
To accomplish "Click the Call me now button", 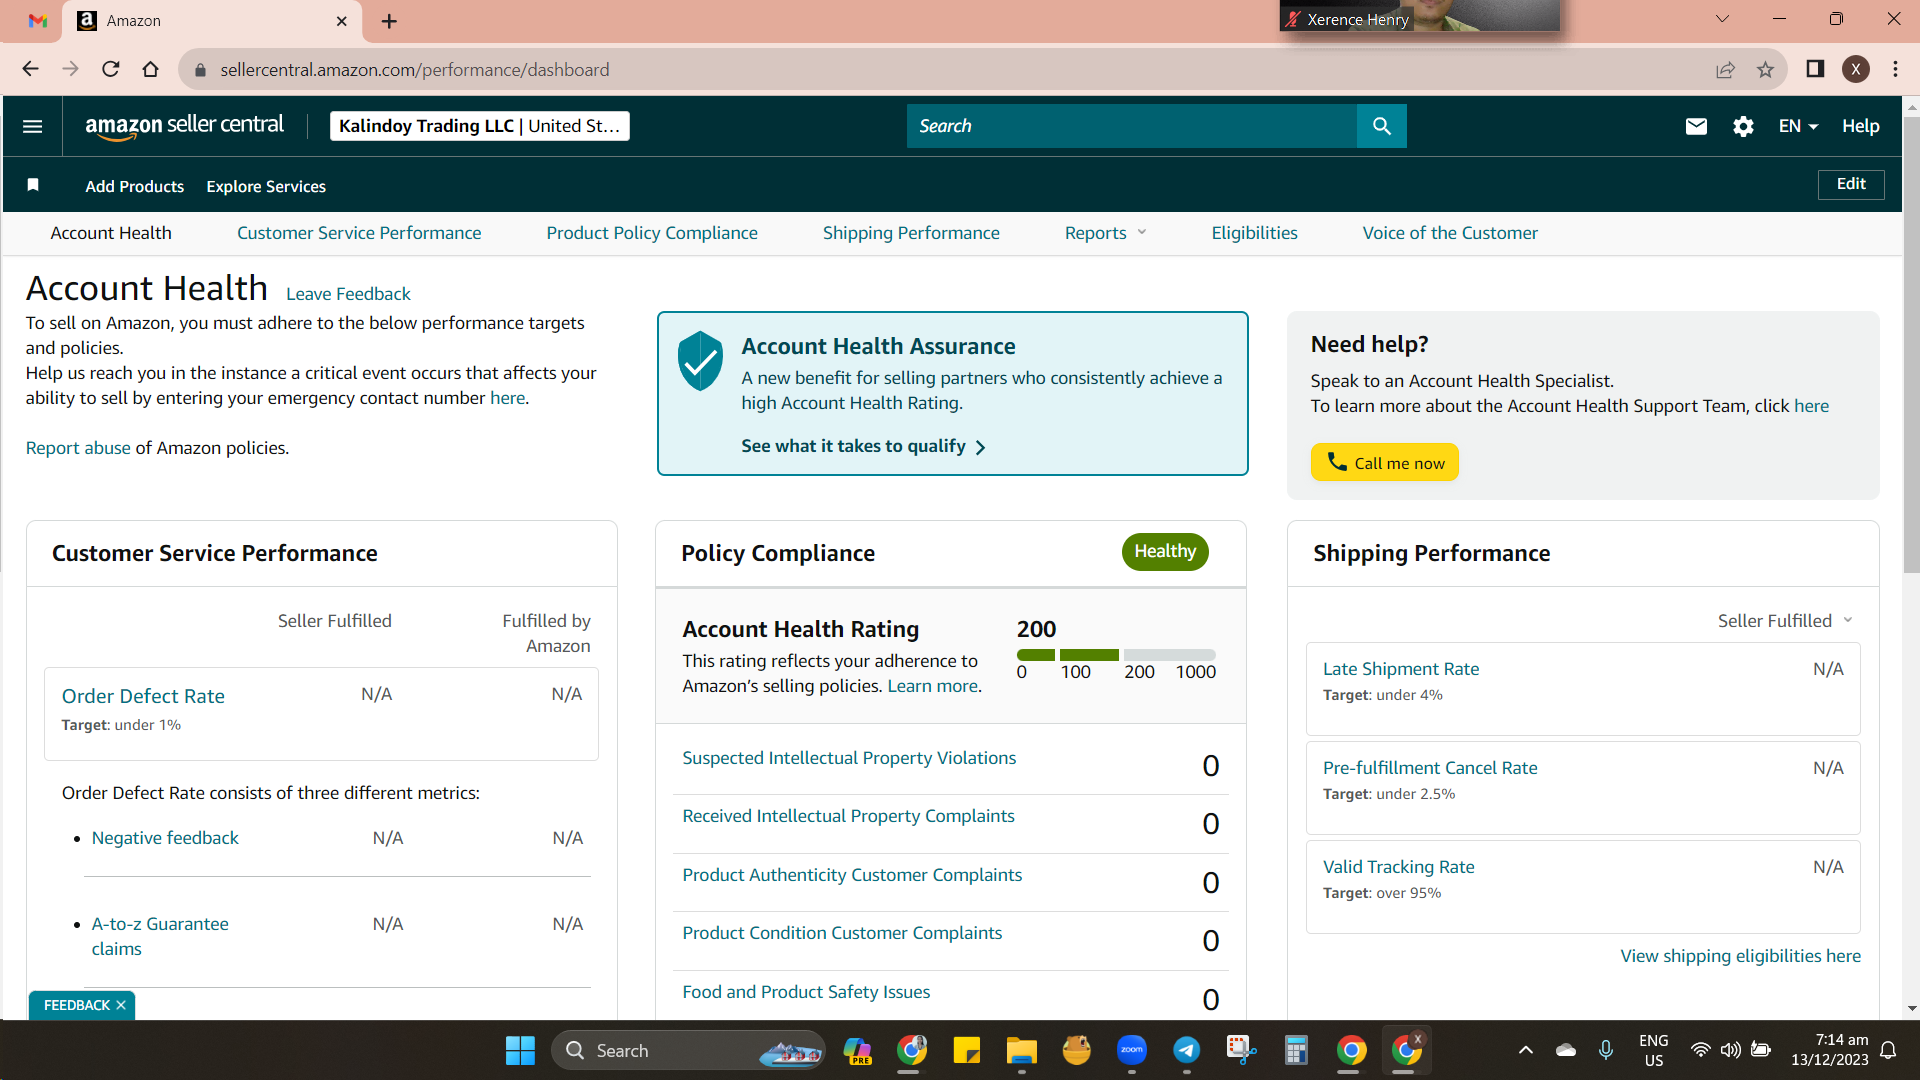I will tap(1385, 462).
